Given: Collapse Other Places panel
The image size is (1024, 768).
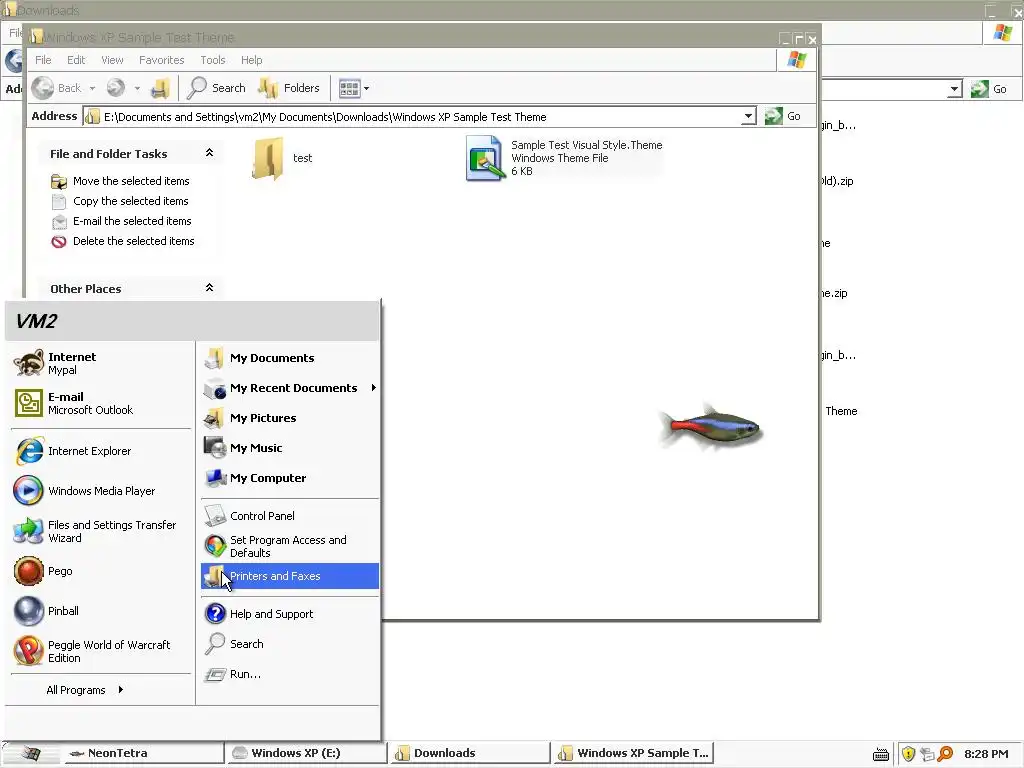Looking at the screenshot, I should [210, 288].
